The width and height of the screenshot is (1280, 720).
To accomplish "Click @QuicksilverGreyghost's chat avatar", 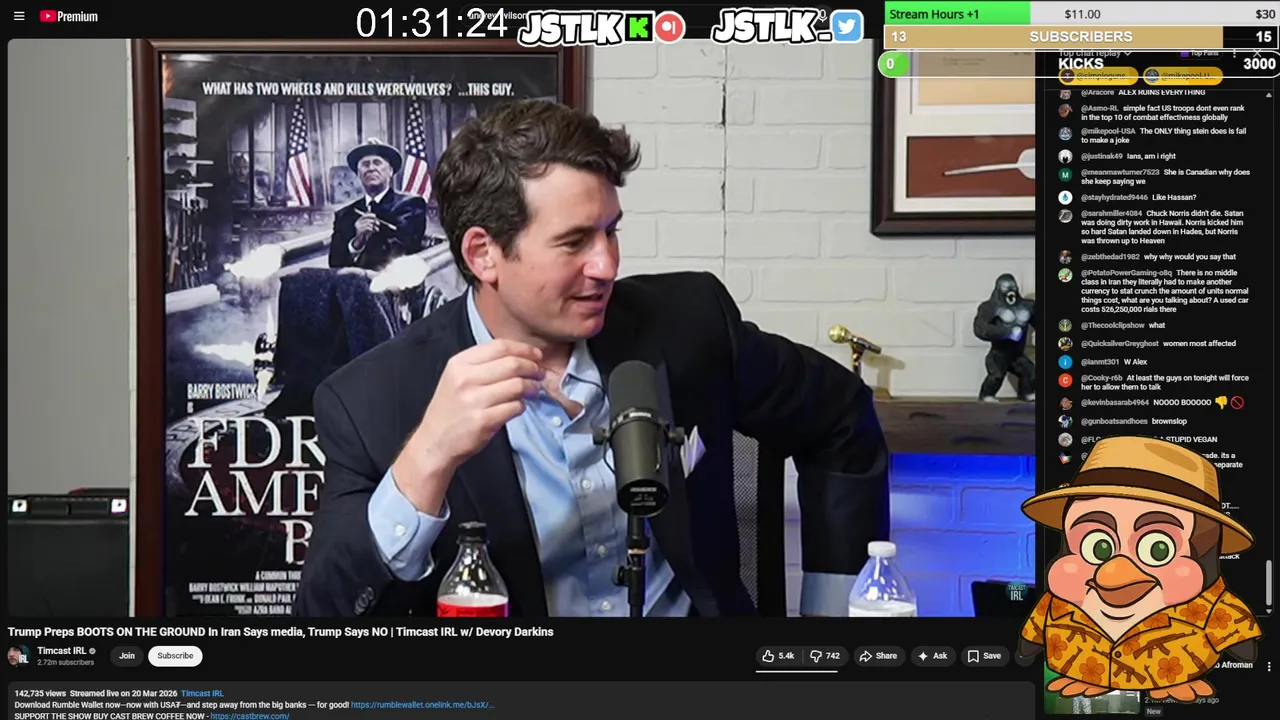I will click(1065, 343).
